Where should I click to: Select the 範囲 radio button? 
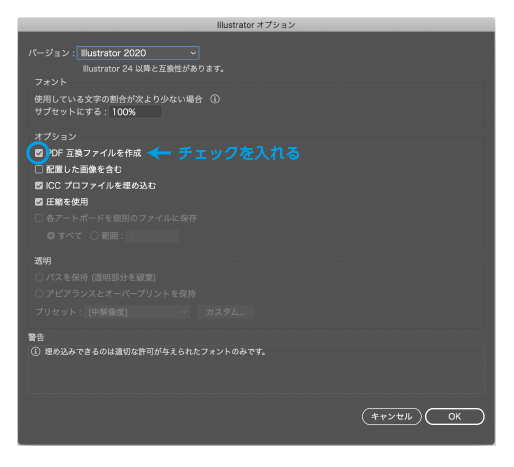pos(94,236)
